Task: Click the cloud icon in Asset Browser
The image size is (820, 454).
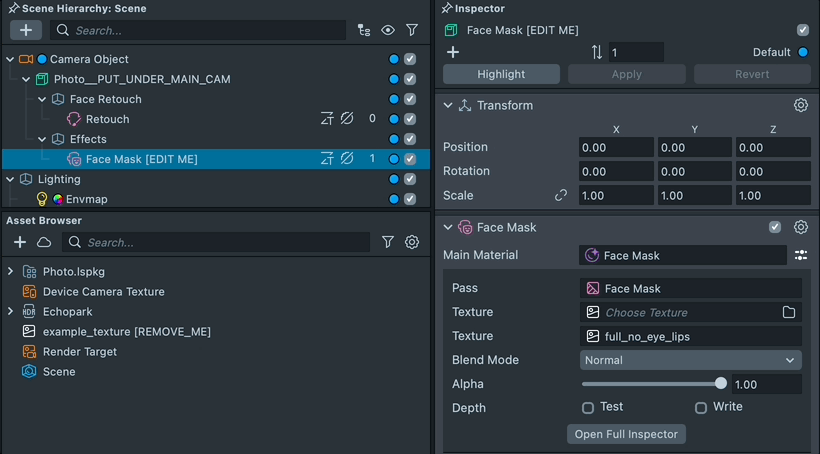Action: point(44,242)
